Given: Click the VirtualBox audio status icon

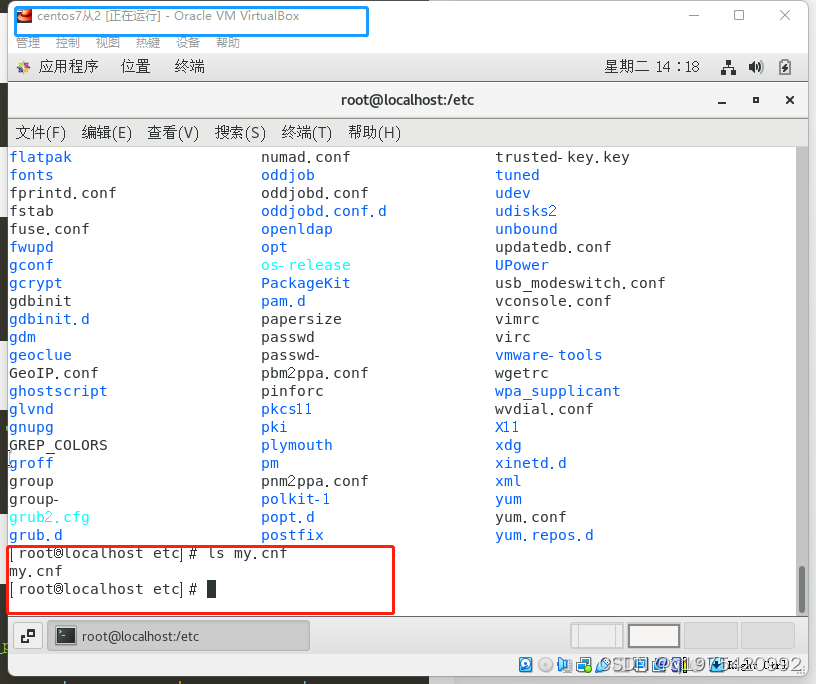Looking at the screenshot, I should point(564,665).
